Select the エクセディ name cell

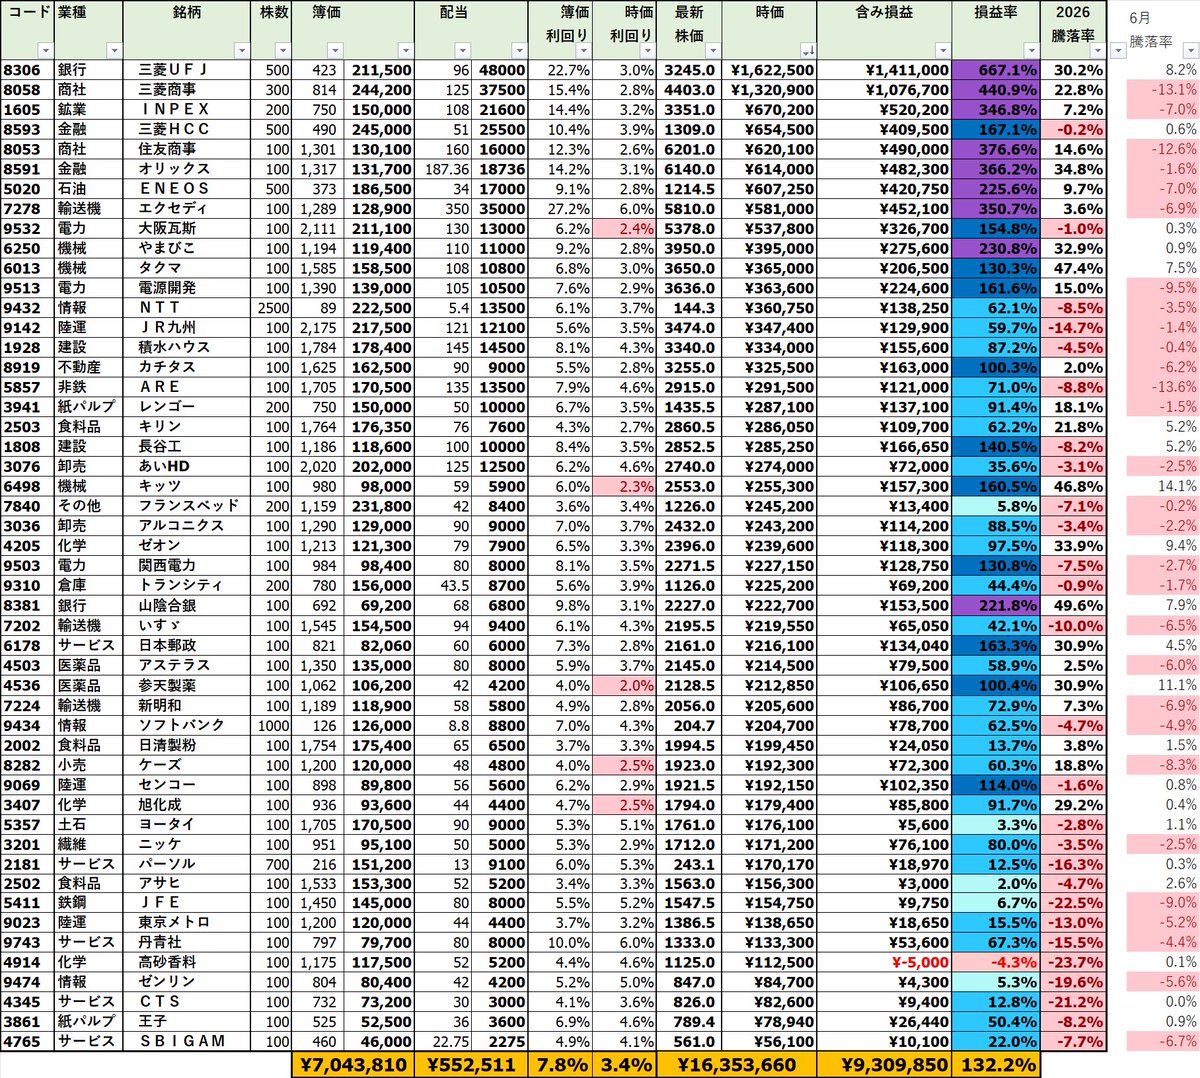pos(186,209)
